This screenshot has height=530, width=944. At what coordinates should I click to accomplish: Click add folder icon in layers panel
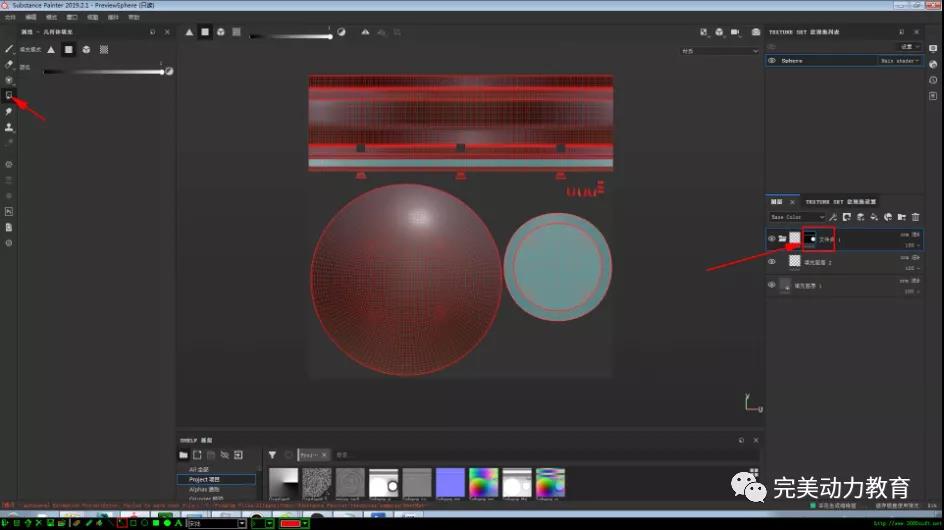coord(901,217)
